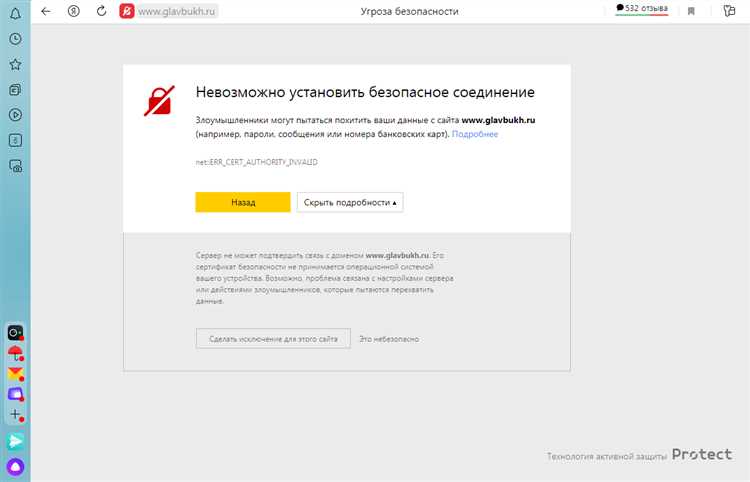This screenshot has height=482, width=750.
Task: Open Yandex Mail envelope icon
Action: (x=15, y=373)
